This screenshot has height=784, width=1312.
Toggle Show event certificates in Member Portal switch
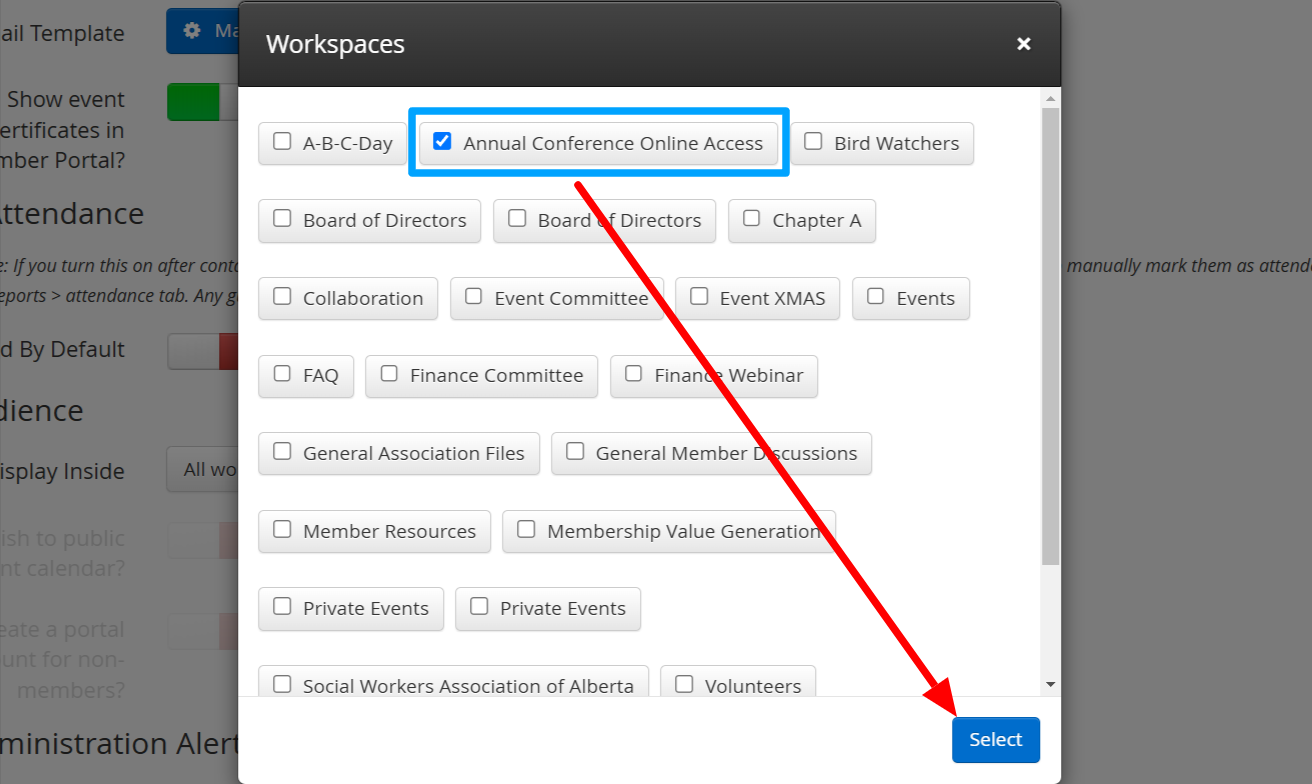click(202, 102)
